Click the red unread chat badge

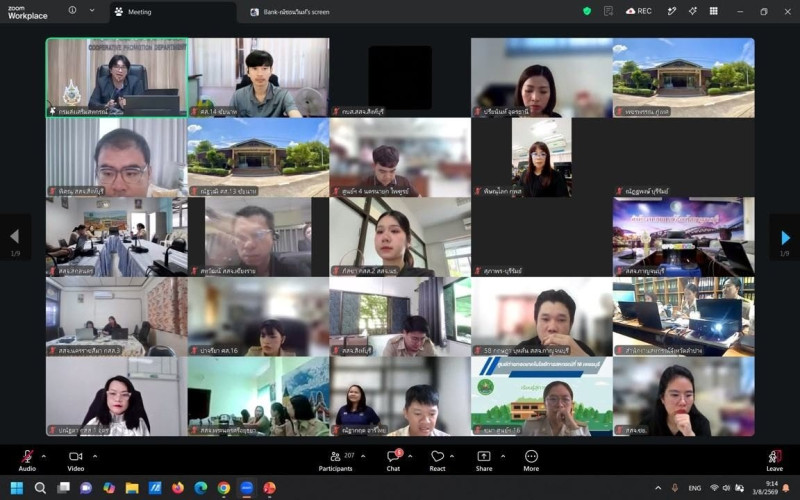click(399, 453)
